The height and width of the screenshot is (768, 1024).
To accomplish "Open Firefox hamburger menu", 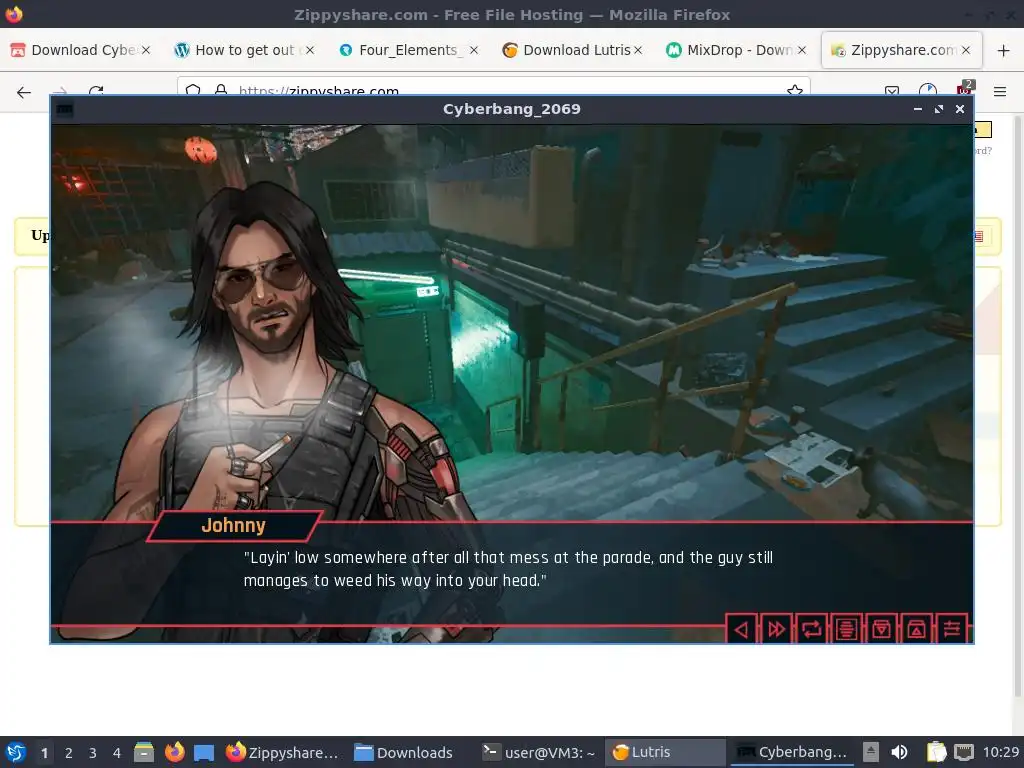I will [1000, 92].
